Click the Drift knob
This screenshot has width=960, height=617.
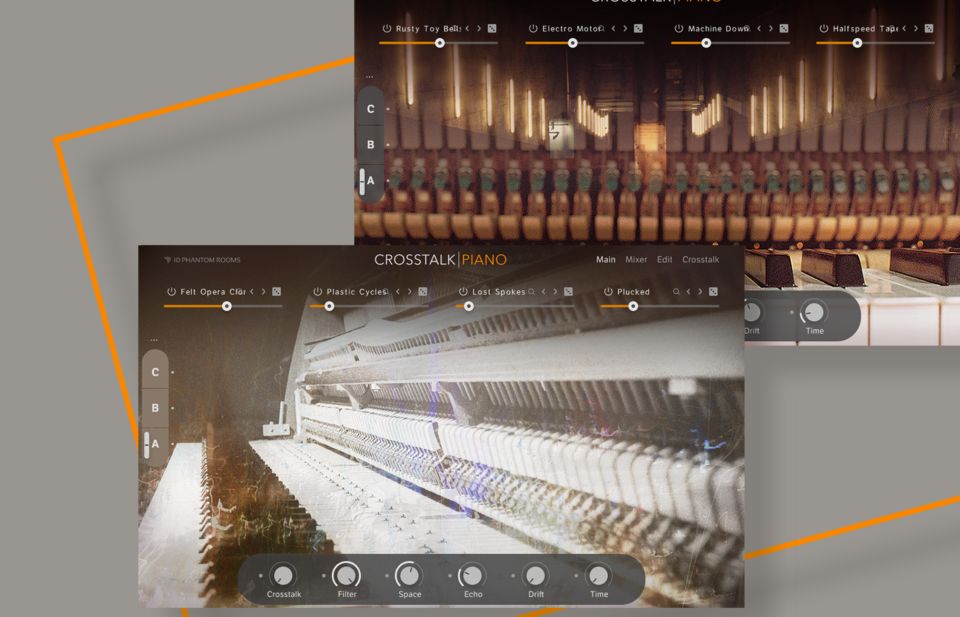[535, 578]
